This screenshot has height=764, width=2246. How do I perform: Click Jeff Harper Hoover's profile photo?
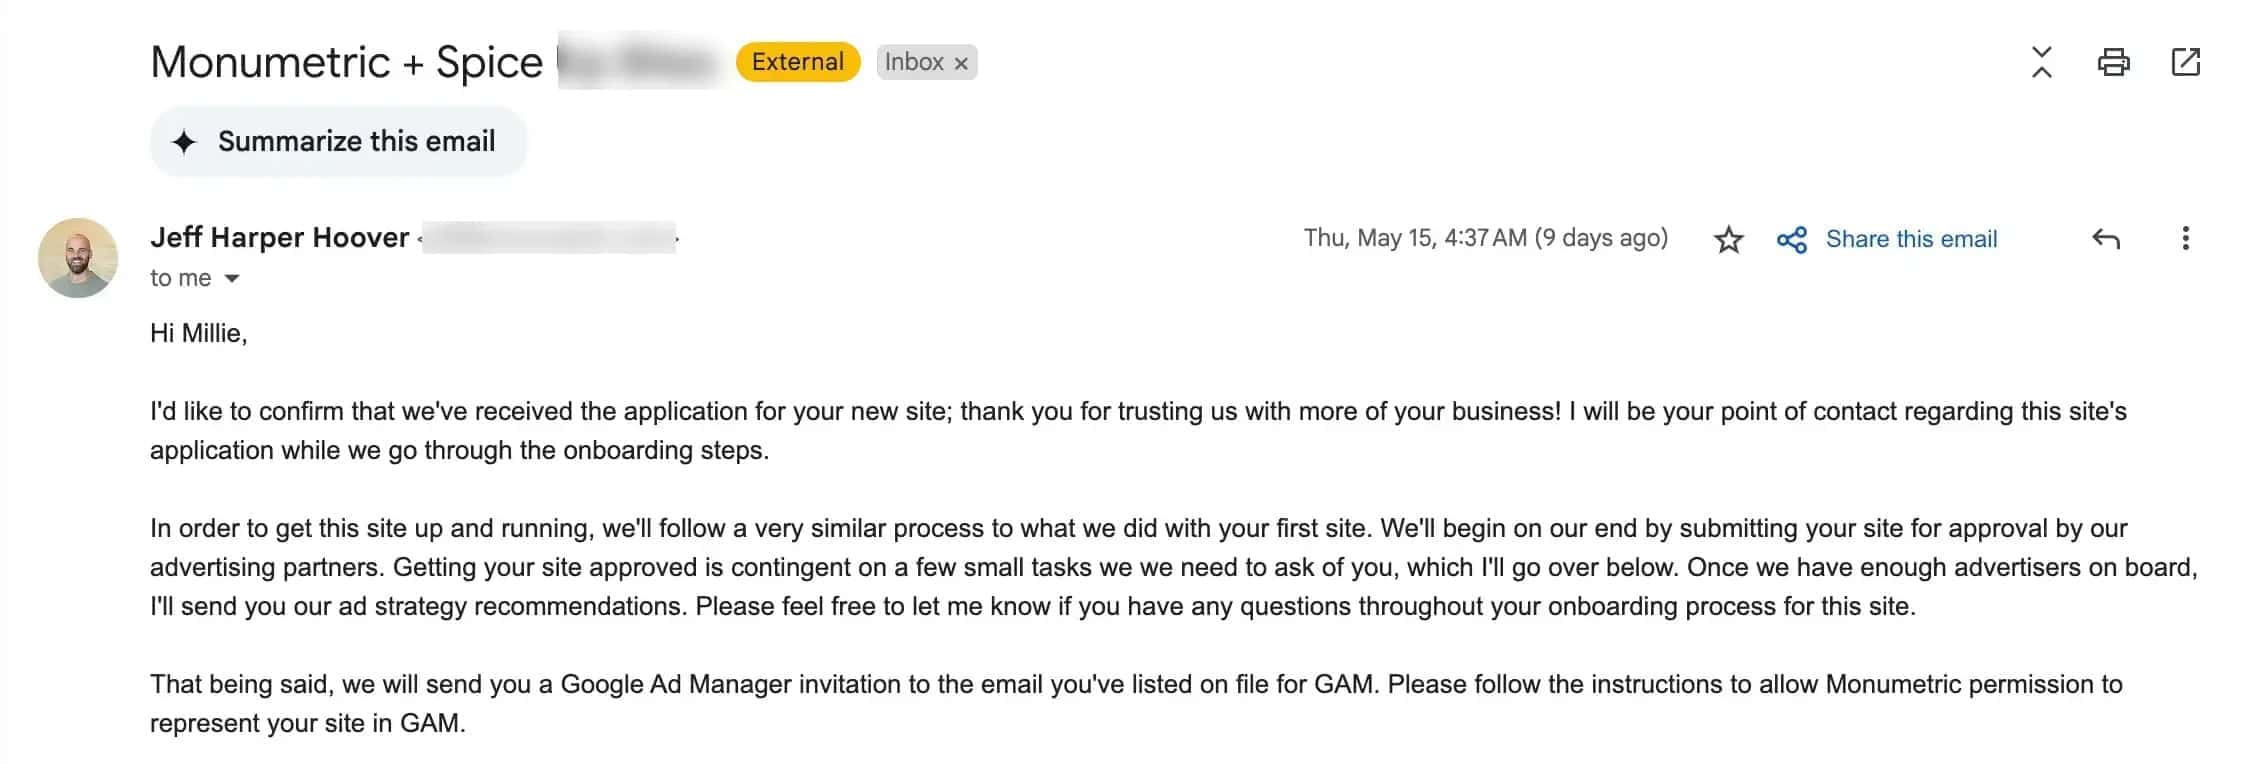coord(78,258)
